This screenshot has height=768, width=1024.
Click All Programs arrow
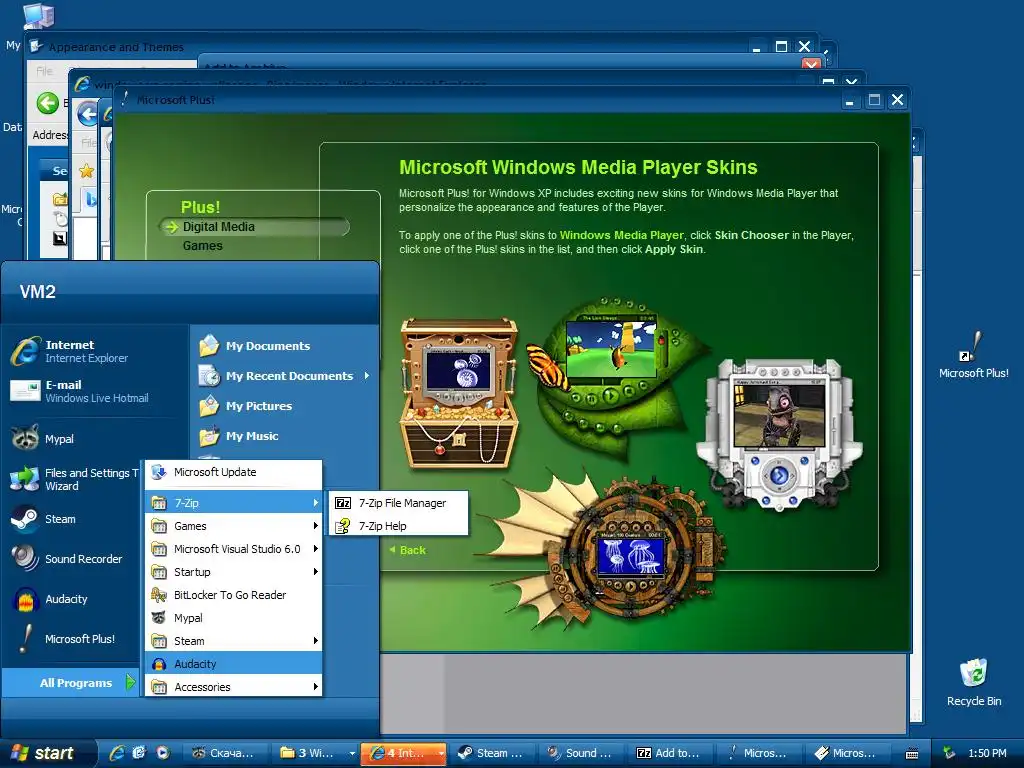130,682
